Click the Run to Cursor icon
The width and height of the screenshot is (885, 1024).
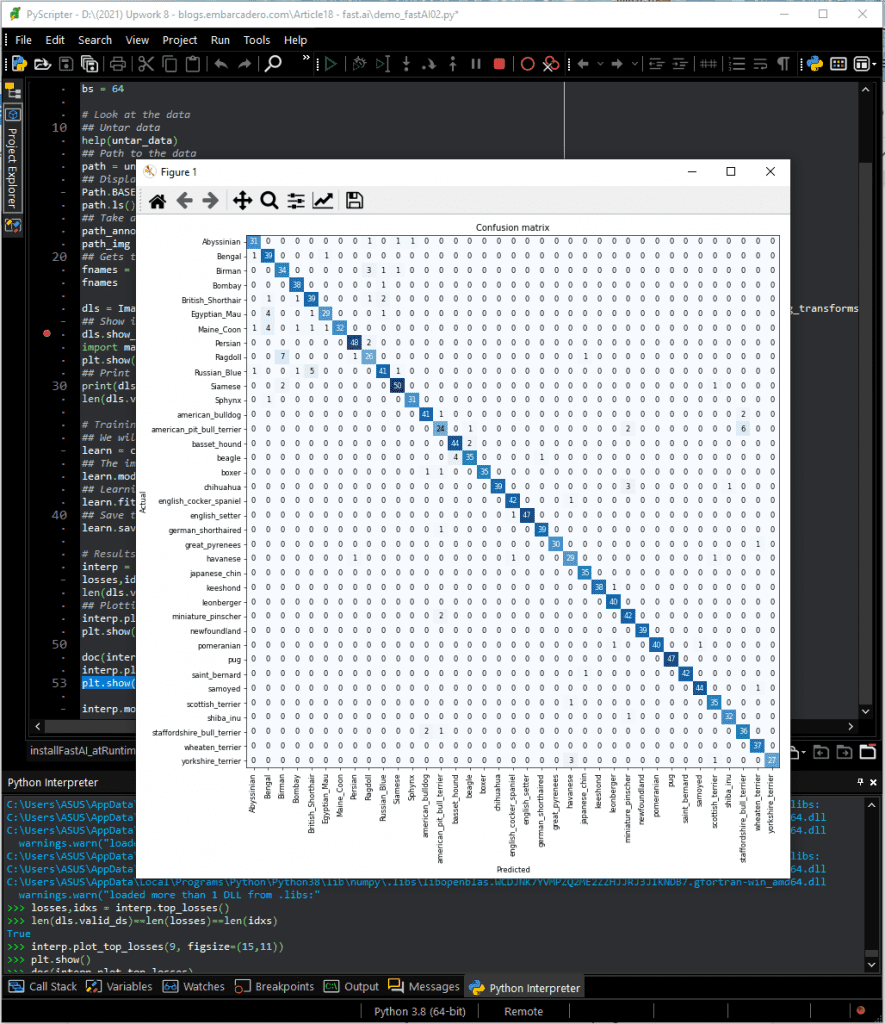[x=383, y=64]
